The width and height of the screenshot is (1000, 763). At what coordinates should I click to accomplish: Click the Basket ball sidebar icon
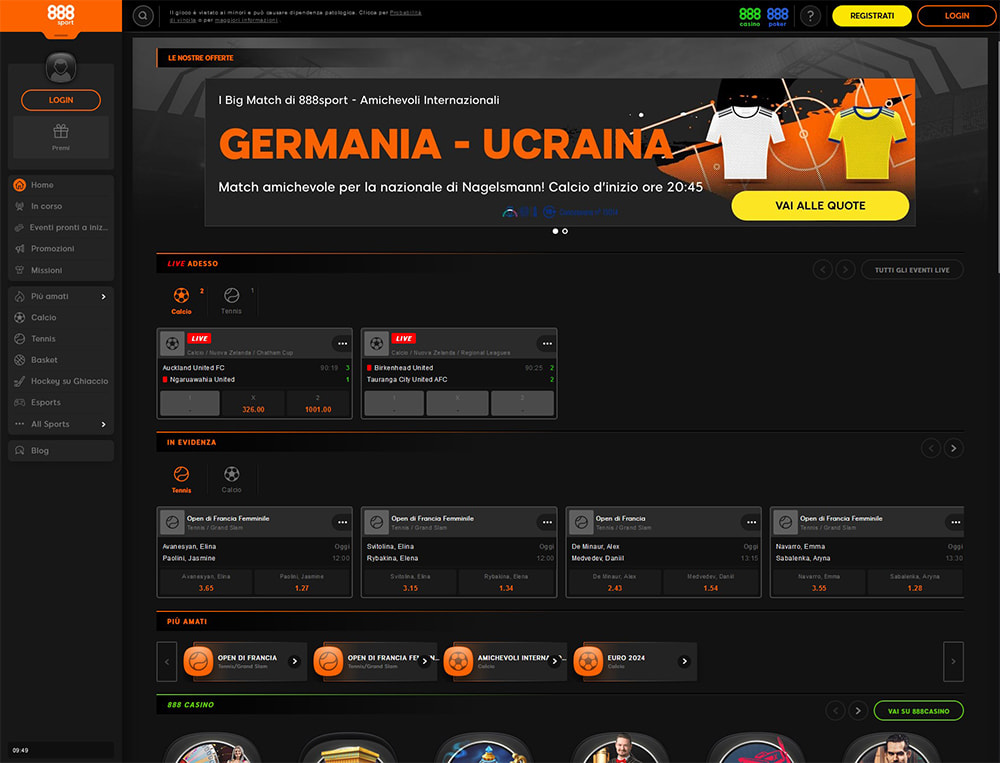(20, 360)
